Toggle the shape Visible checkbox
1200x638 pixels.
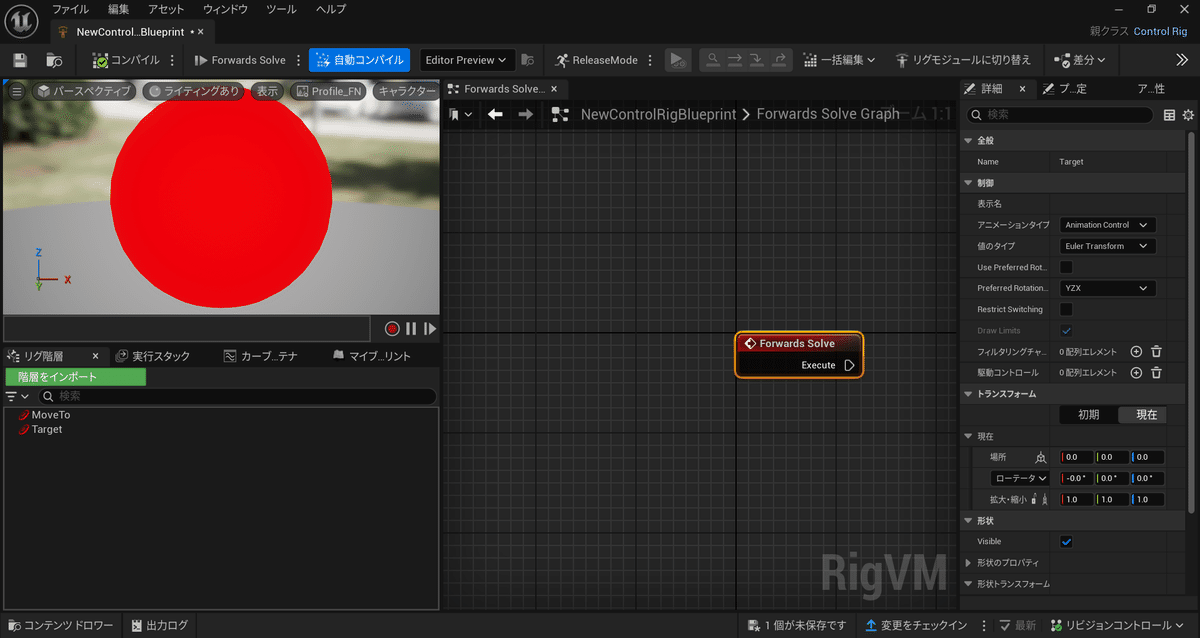[x=1066, y=541]
